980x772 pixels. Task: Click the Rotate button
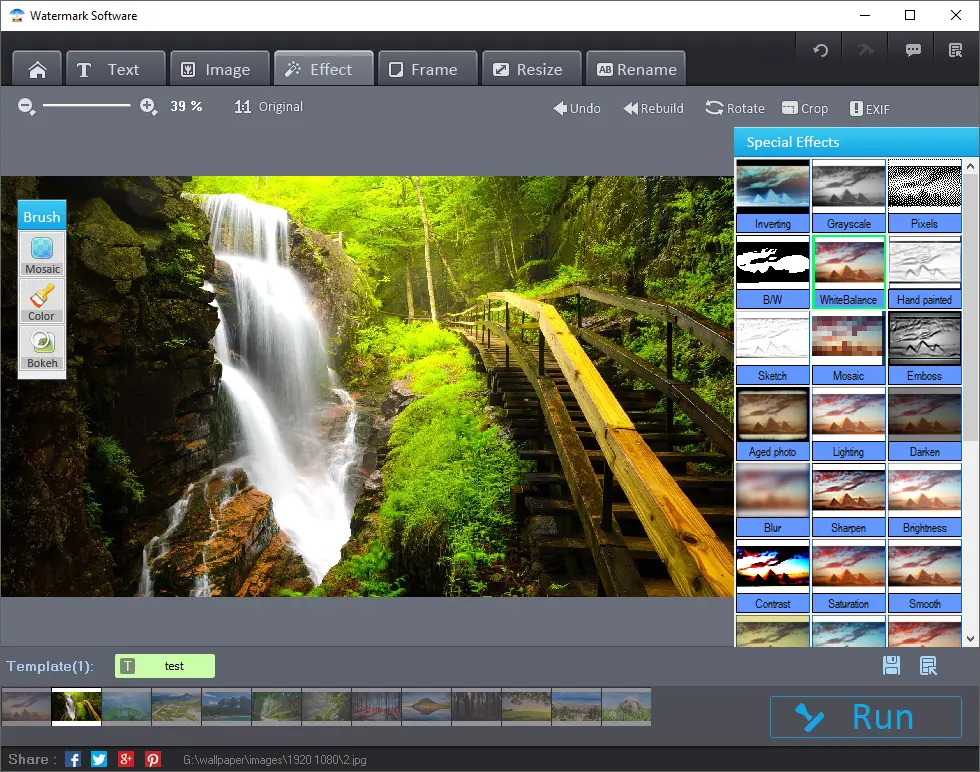[x=735, y=108]
